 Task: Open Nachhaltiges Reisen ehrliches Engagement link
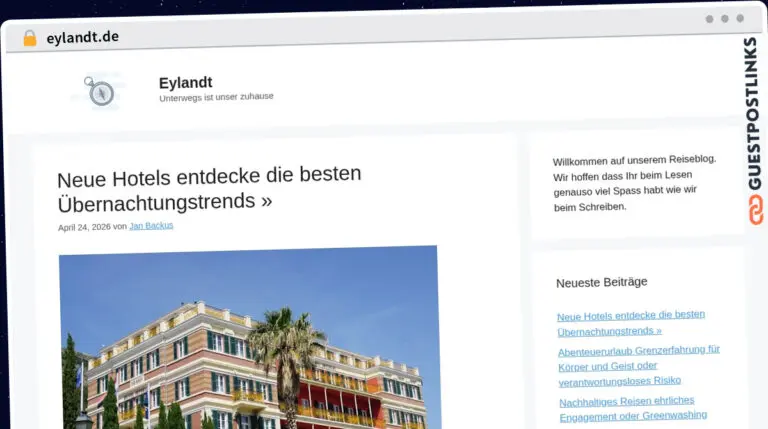pos(633,408)
